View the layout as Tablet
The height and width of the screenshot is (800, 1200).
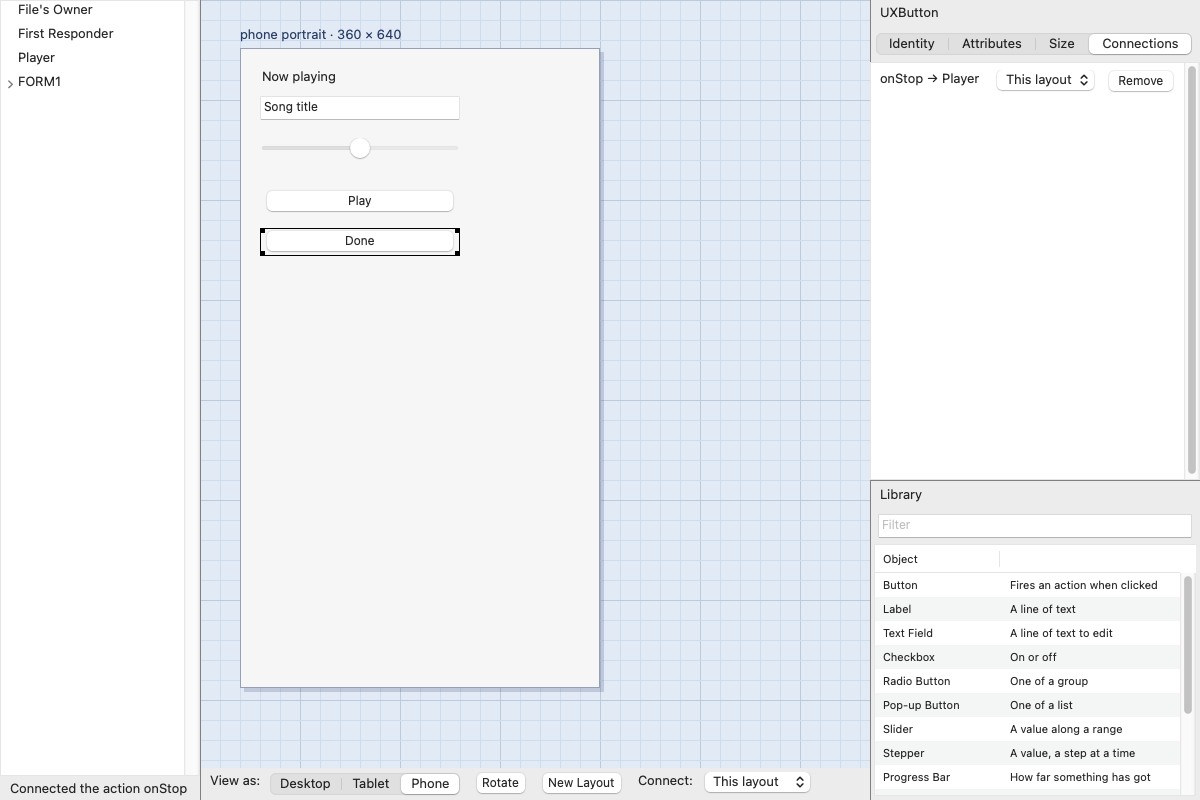[370, 783]
